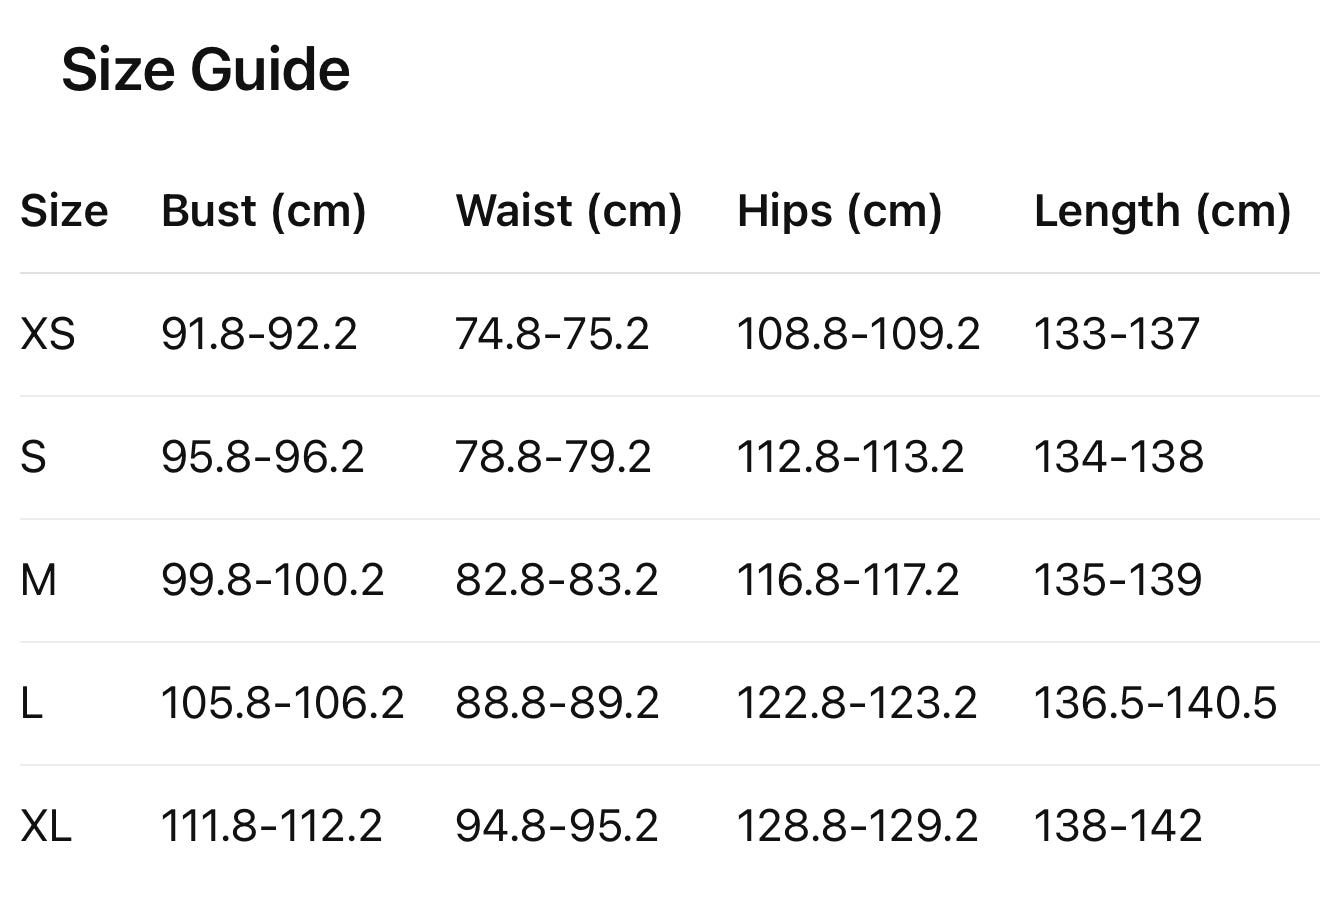Image resolution: width=1320 pixels, height=897 pixels.
Task: Select the XL size row label
Action: [x=46, y=826]
